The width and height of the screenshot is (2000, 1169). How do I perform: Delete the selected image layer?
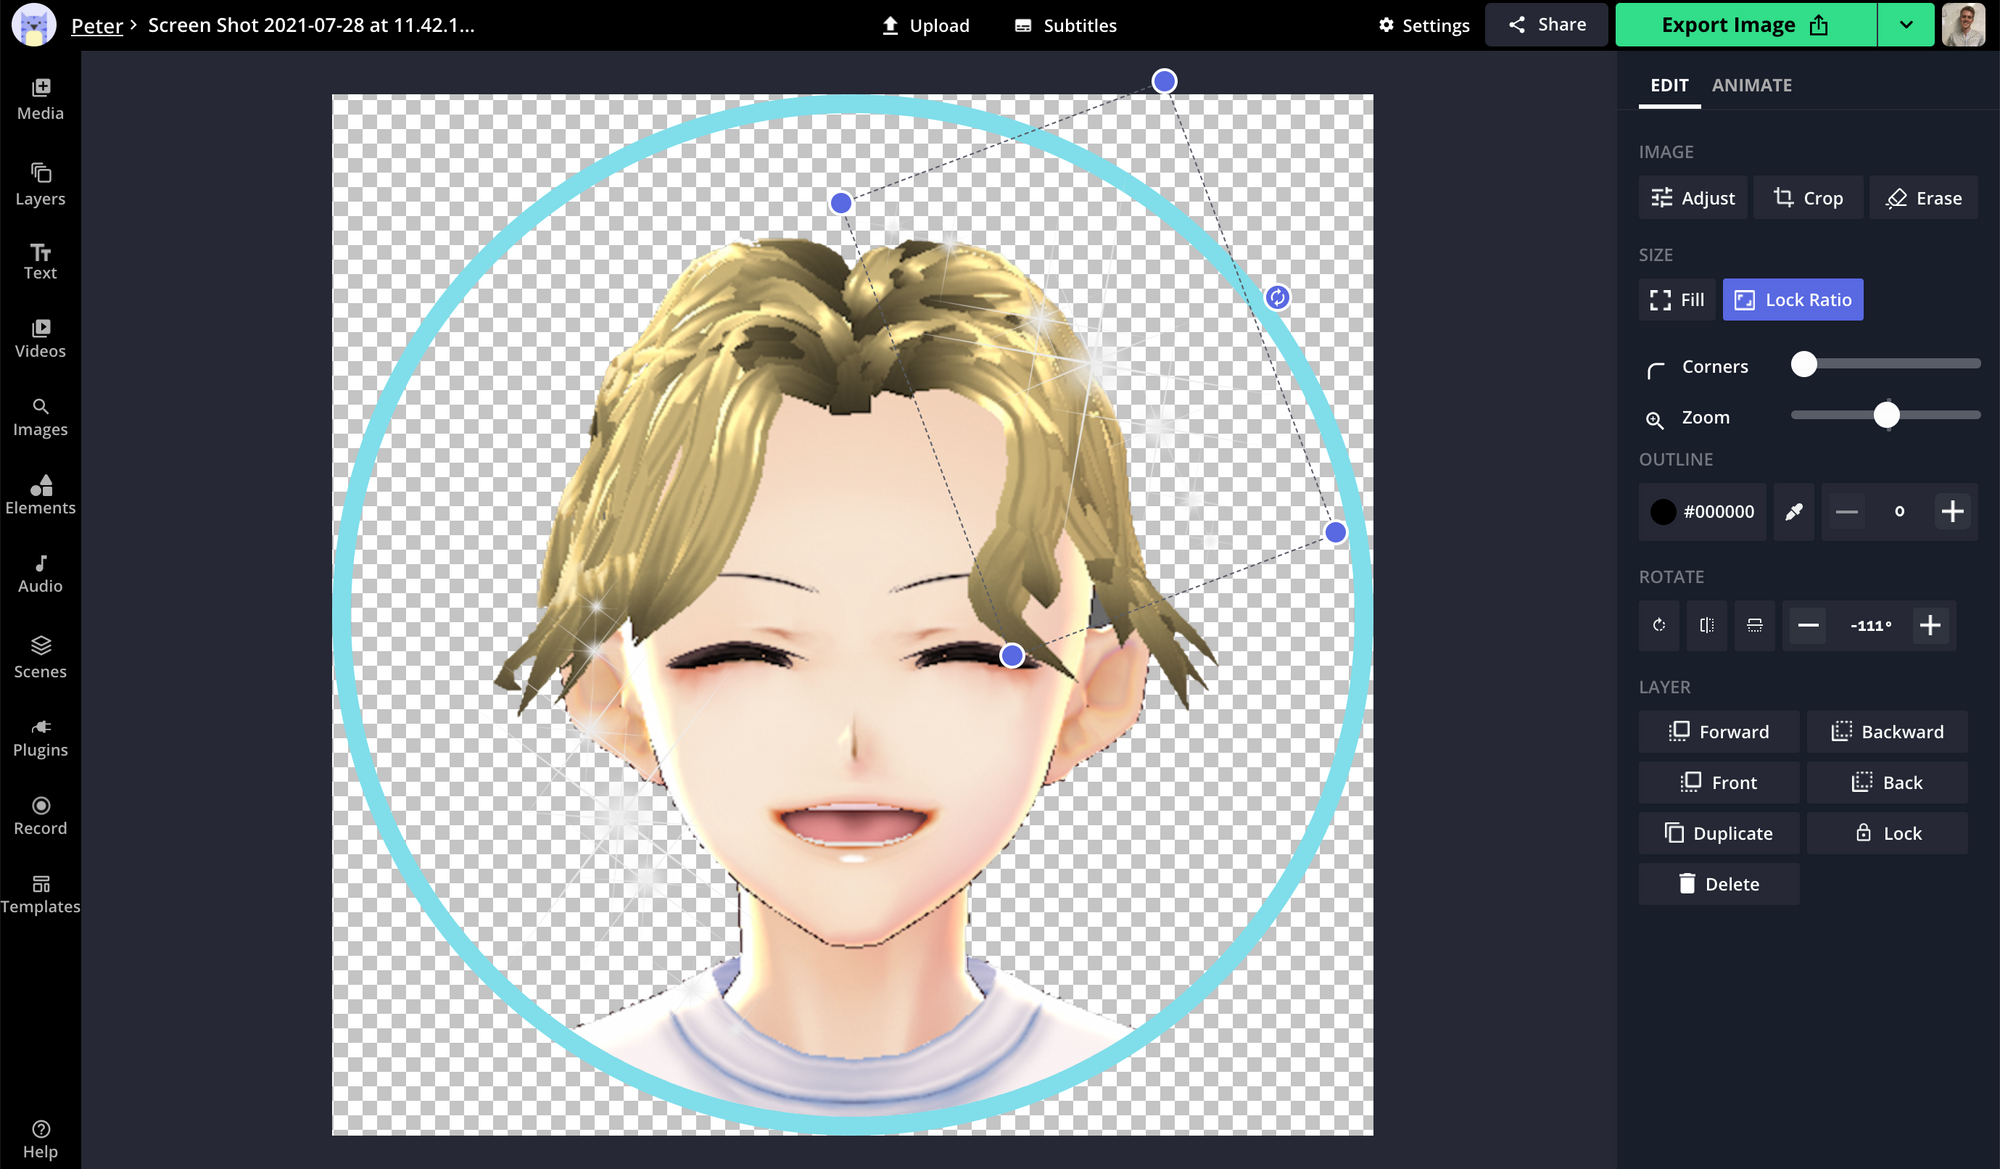(x=1718, y=883)
